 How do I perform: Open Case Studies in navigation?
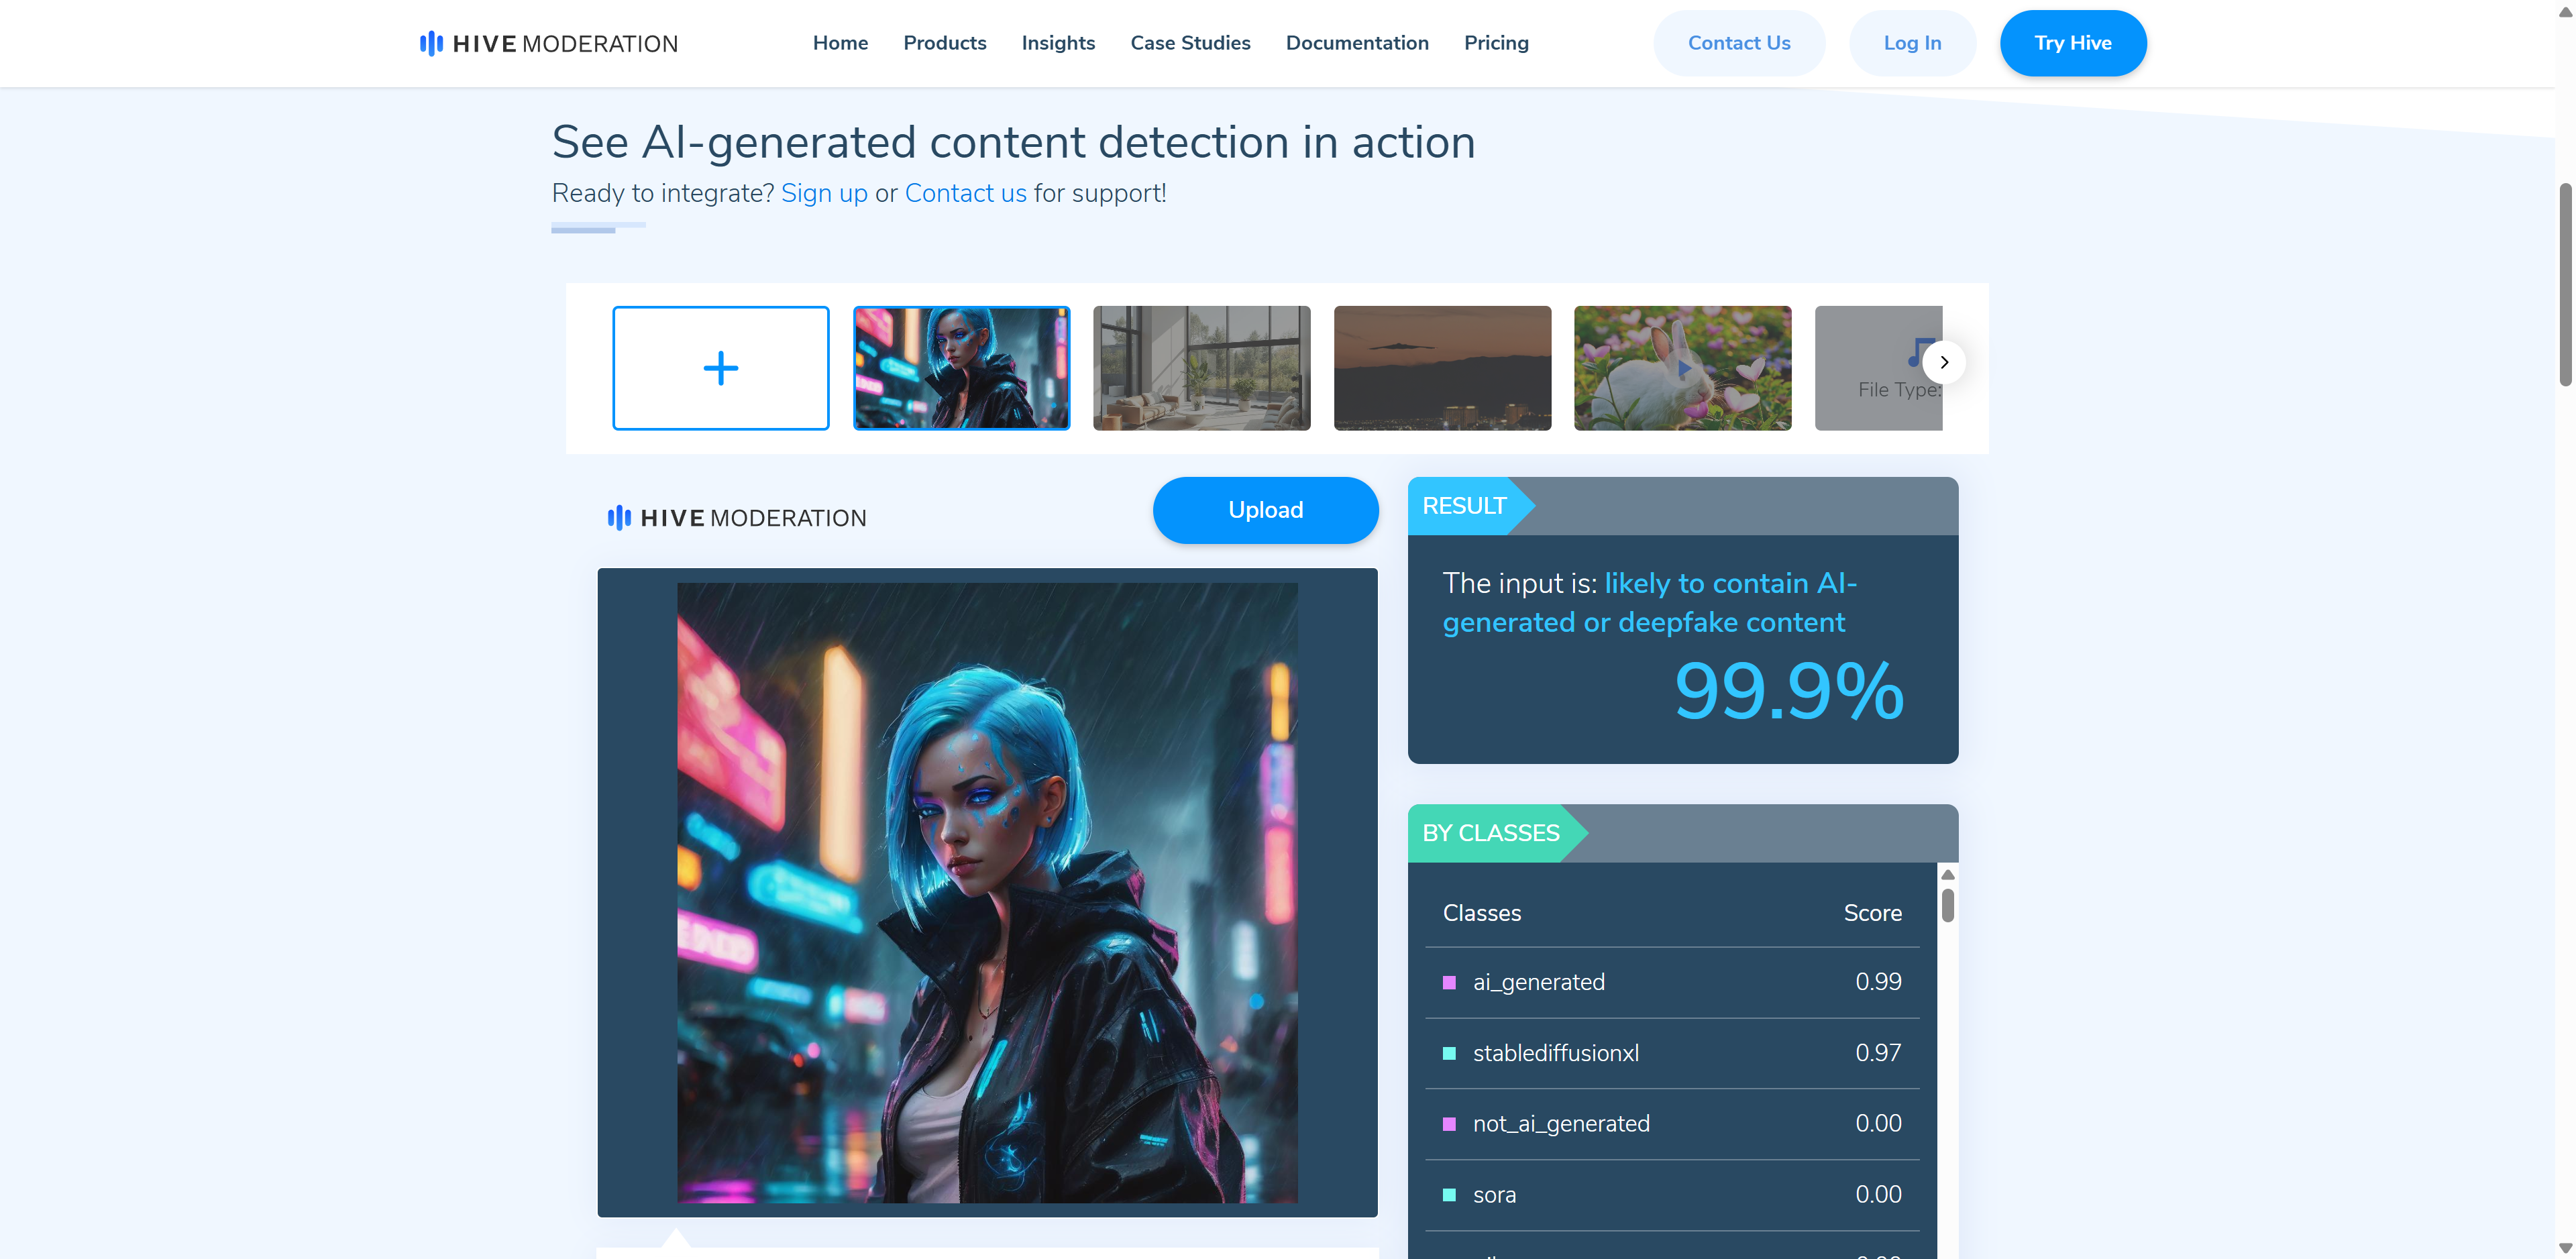coord(1189,43)
